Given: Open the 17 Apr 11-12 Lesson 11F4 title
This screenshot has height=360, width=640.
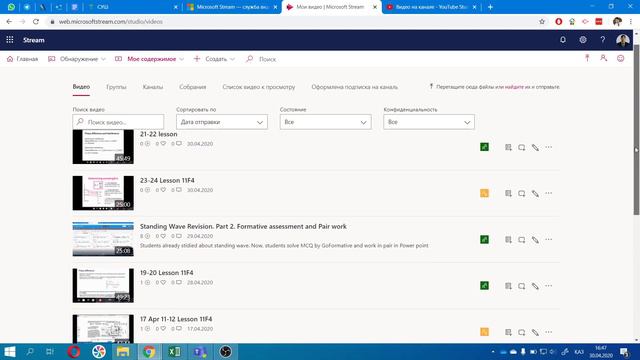Looking at the screenshot, I should 176,319.
